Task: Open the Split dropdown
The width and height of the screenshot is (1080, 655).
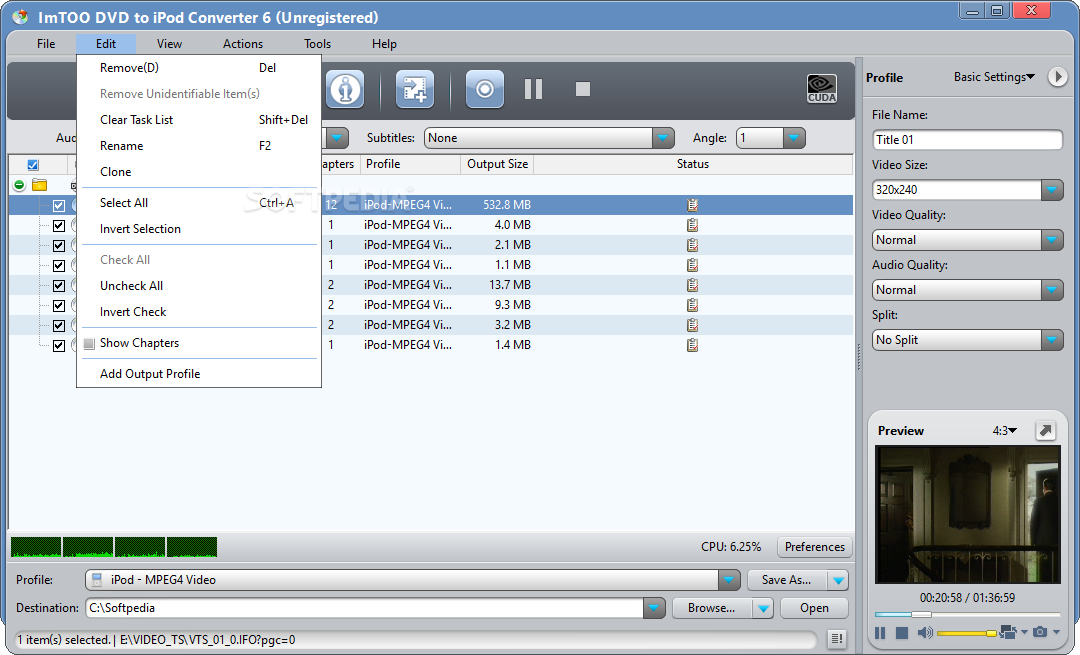Action: click(x=1052, y=340)
